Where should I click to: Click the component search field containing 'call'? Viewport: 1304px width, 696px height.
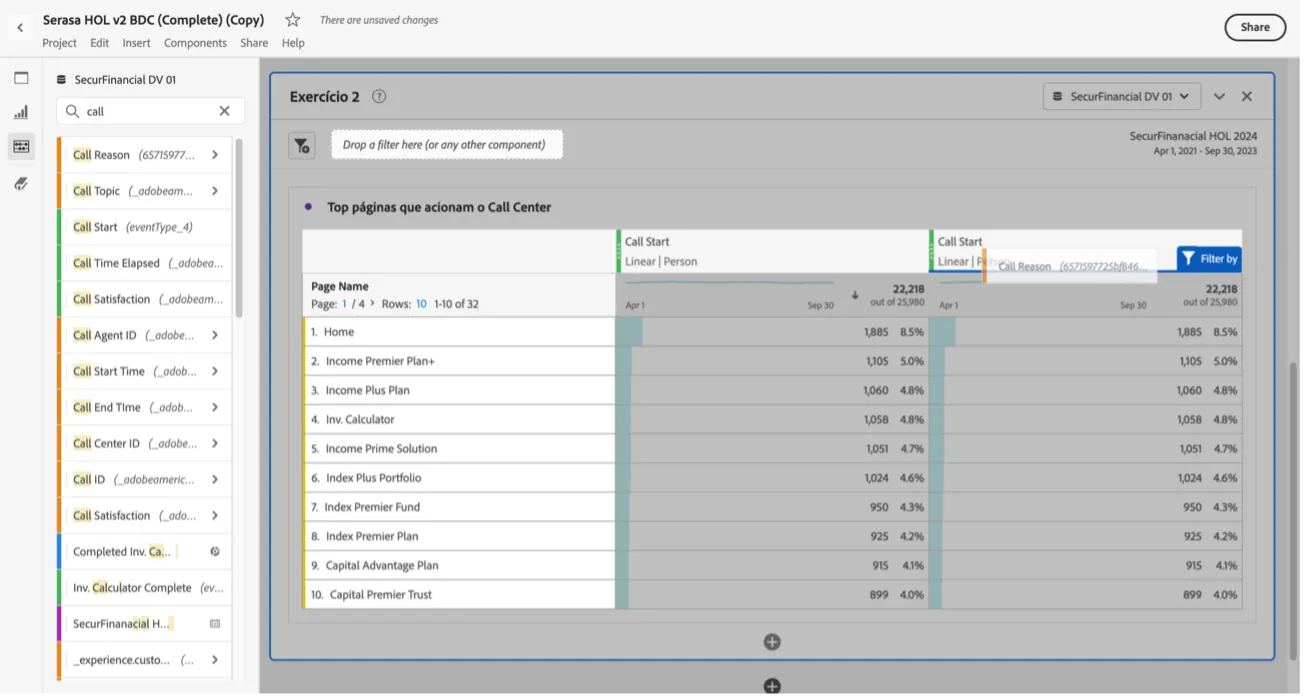click(150, 111)
